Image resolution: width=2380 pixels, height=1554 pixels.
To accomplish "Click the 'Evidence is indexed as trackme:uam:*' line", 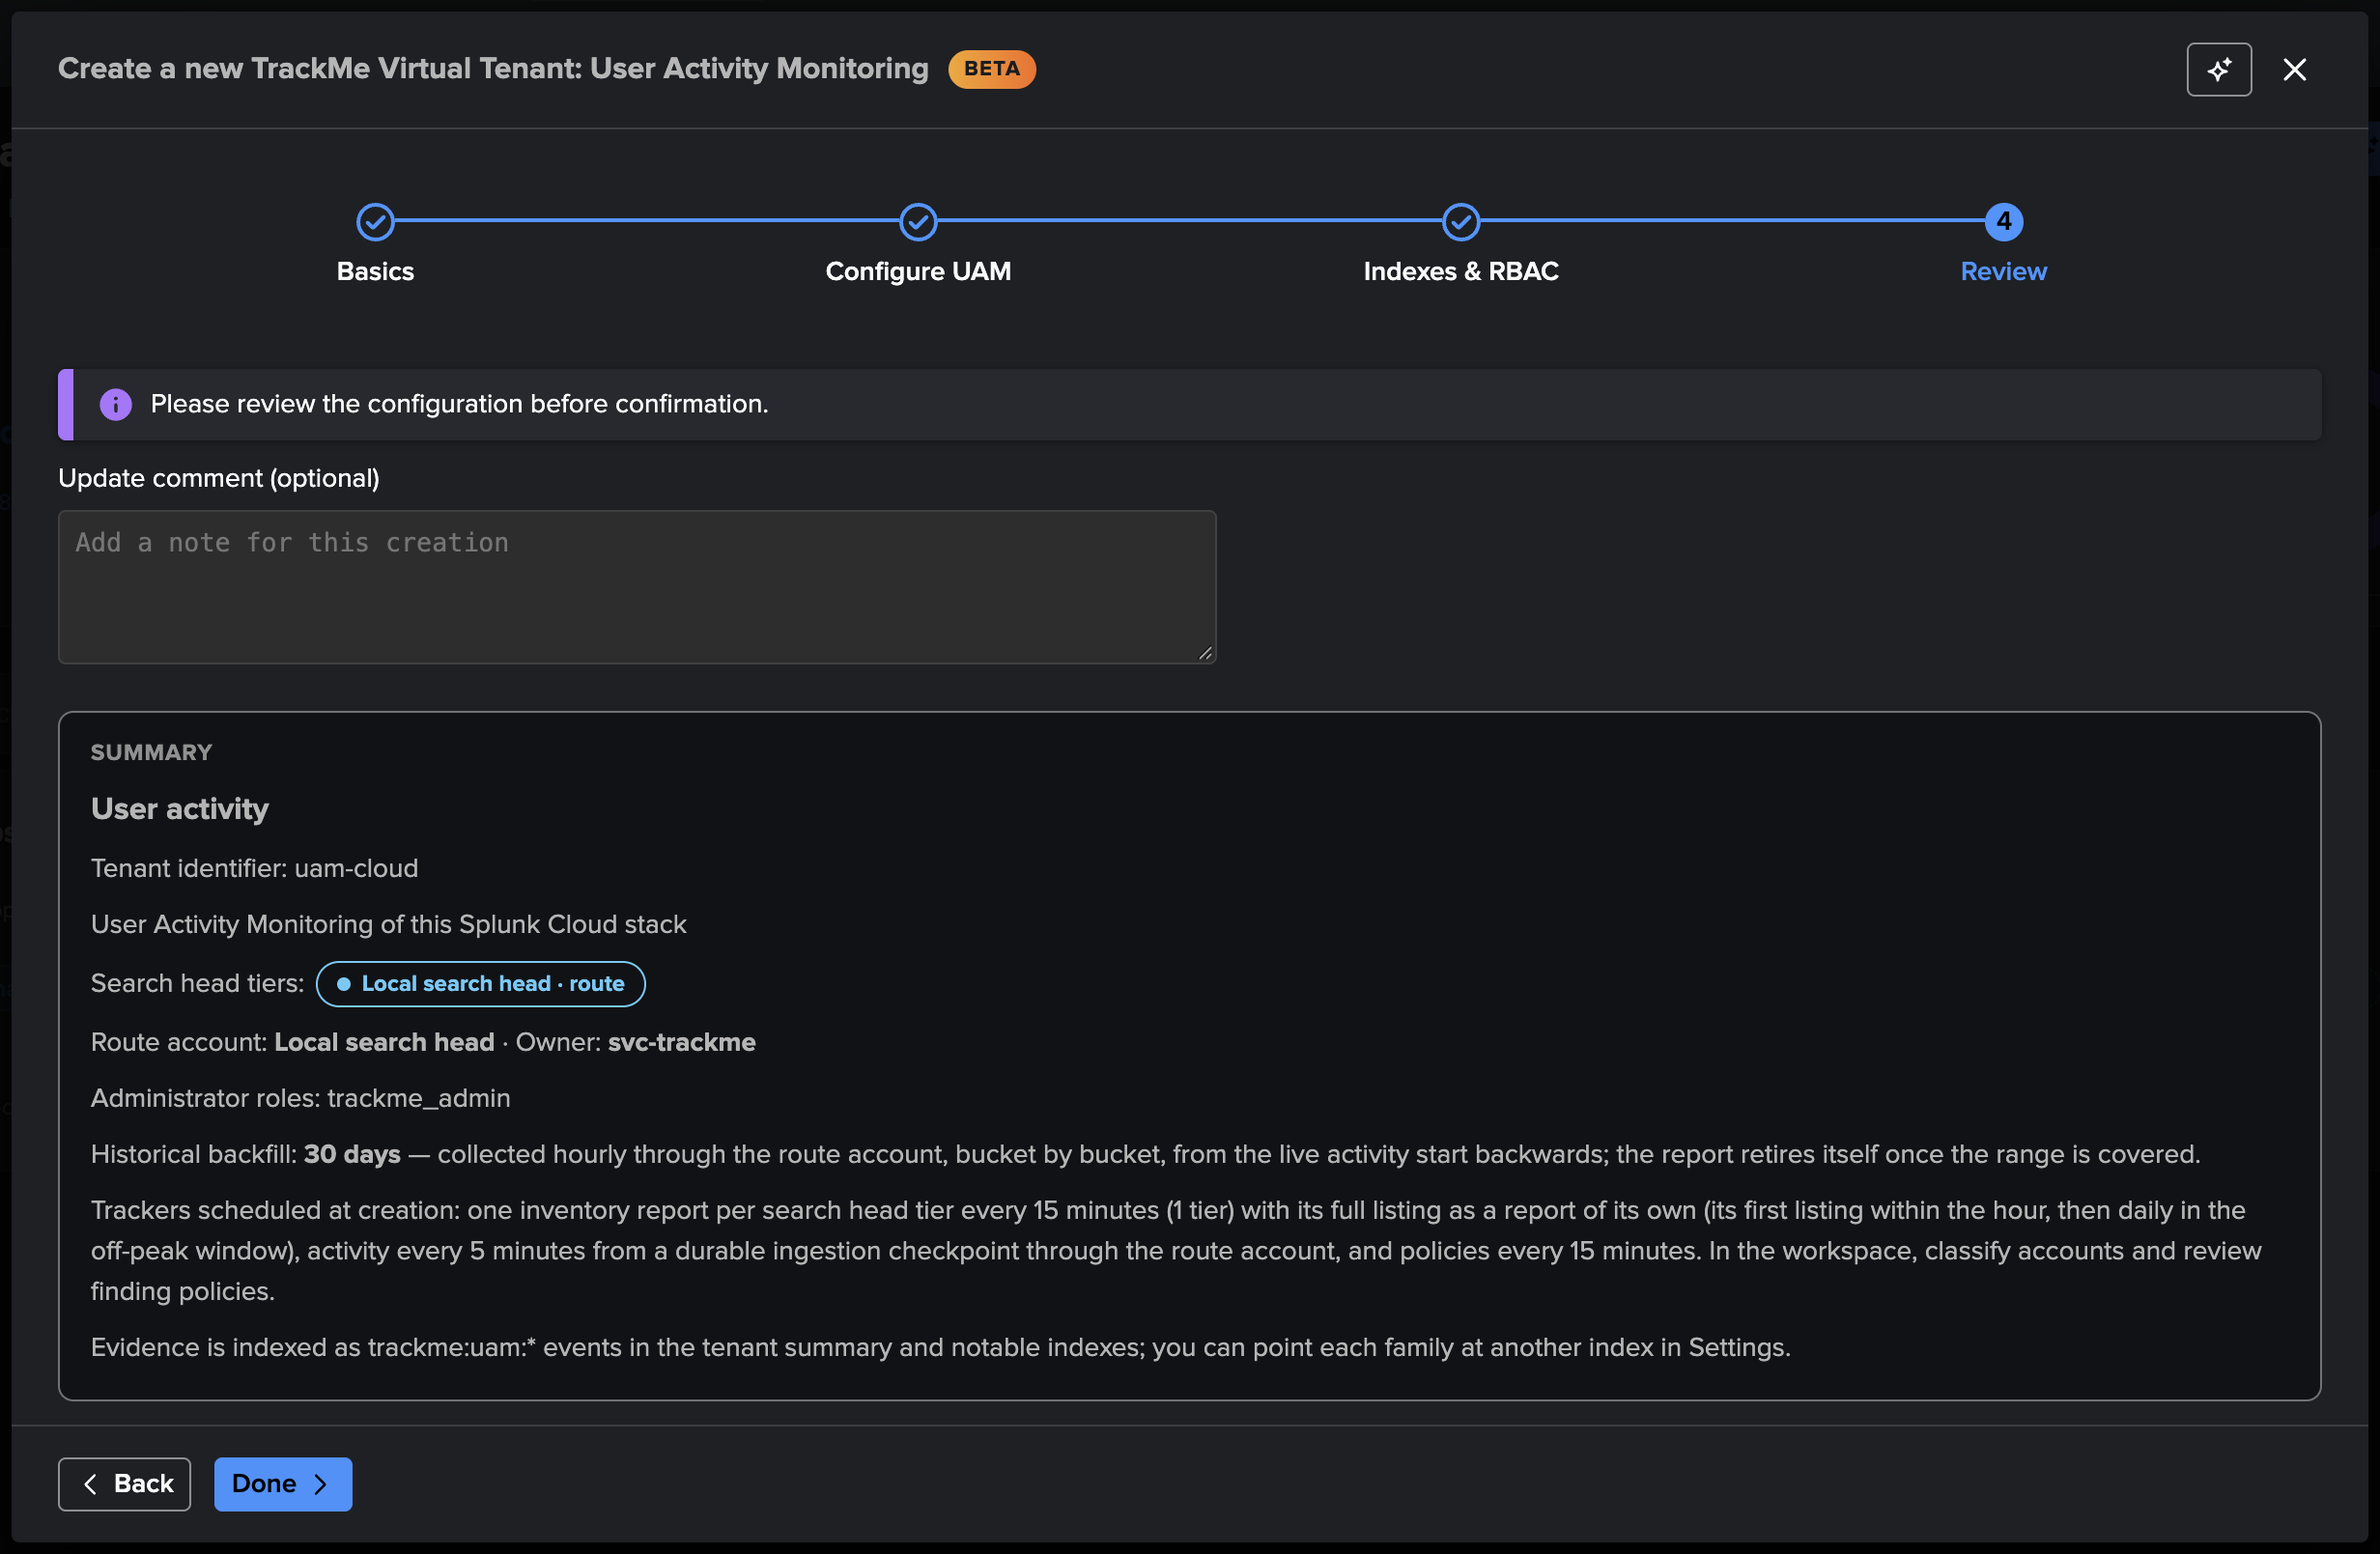I will point(940,1347).
